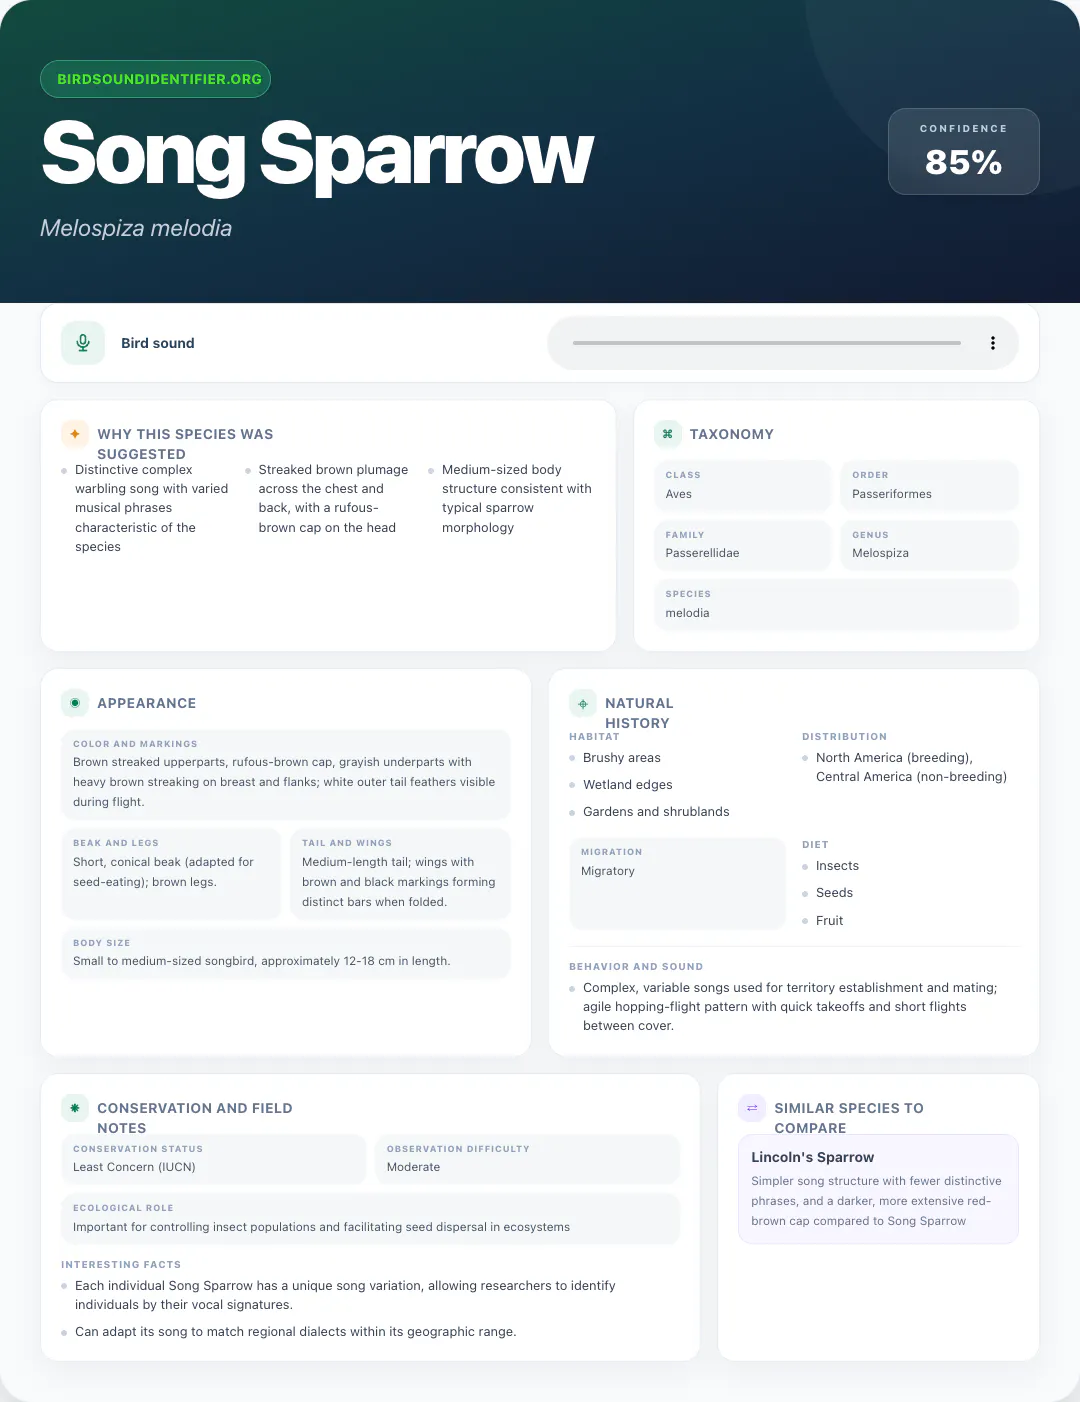Click the "Brushy areas" habitat item
This screenshot has width=1080, height=1402.
point(622,758)
